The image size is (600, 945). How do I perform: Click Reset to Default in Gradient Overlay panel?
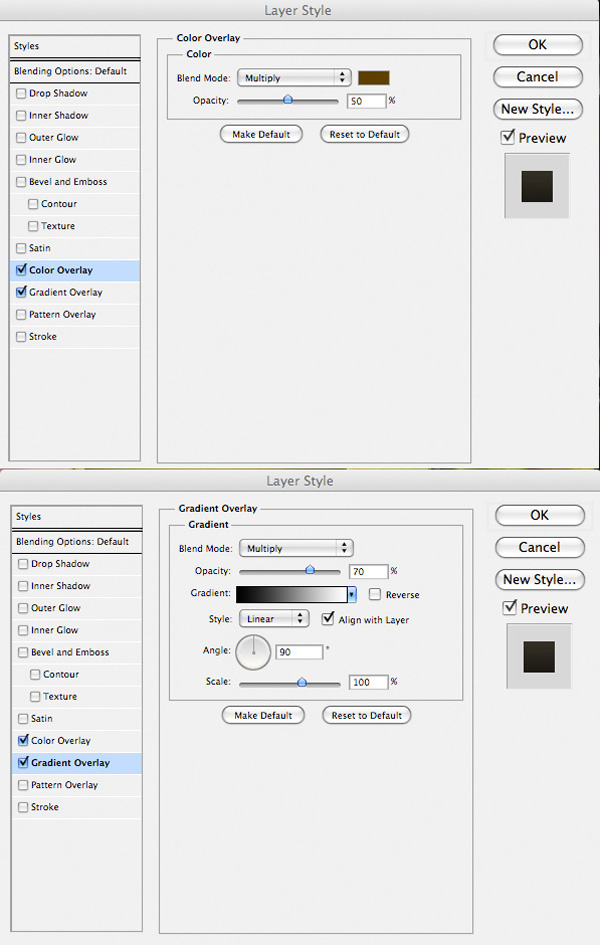coord(366,715)
